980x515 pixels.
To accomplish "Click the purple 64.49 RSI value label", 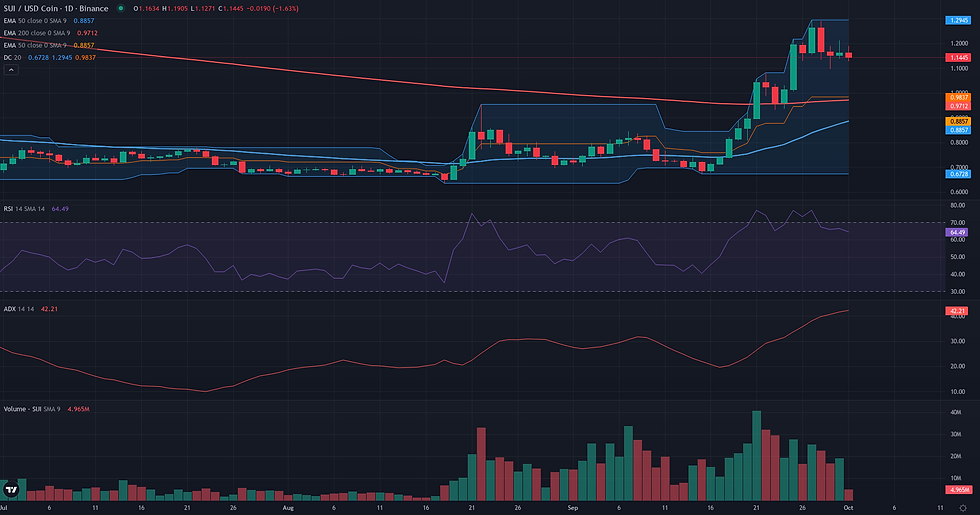I will click(958, 232).
